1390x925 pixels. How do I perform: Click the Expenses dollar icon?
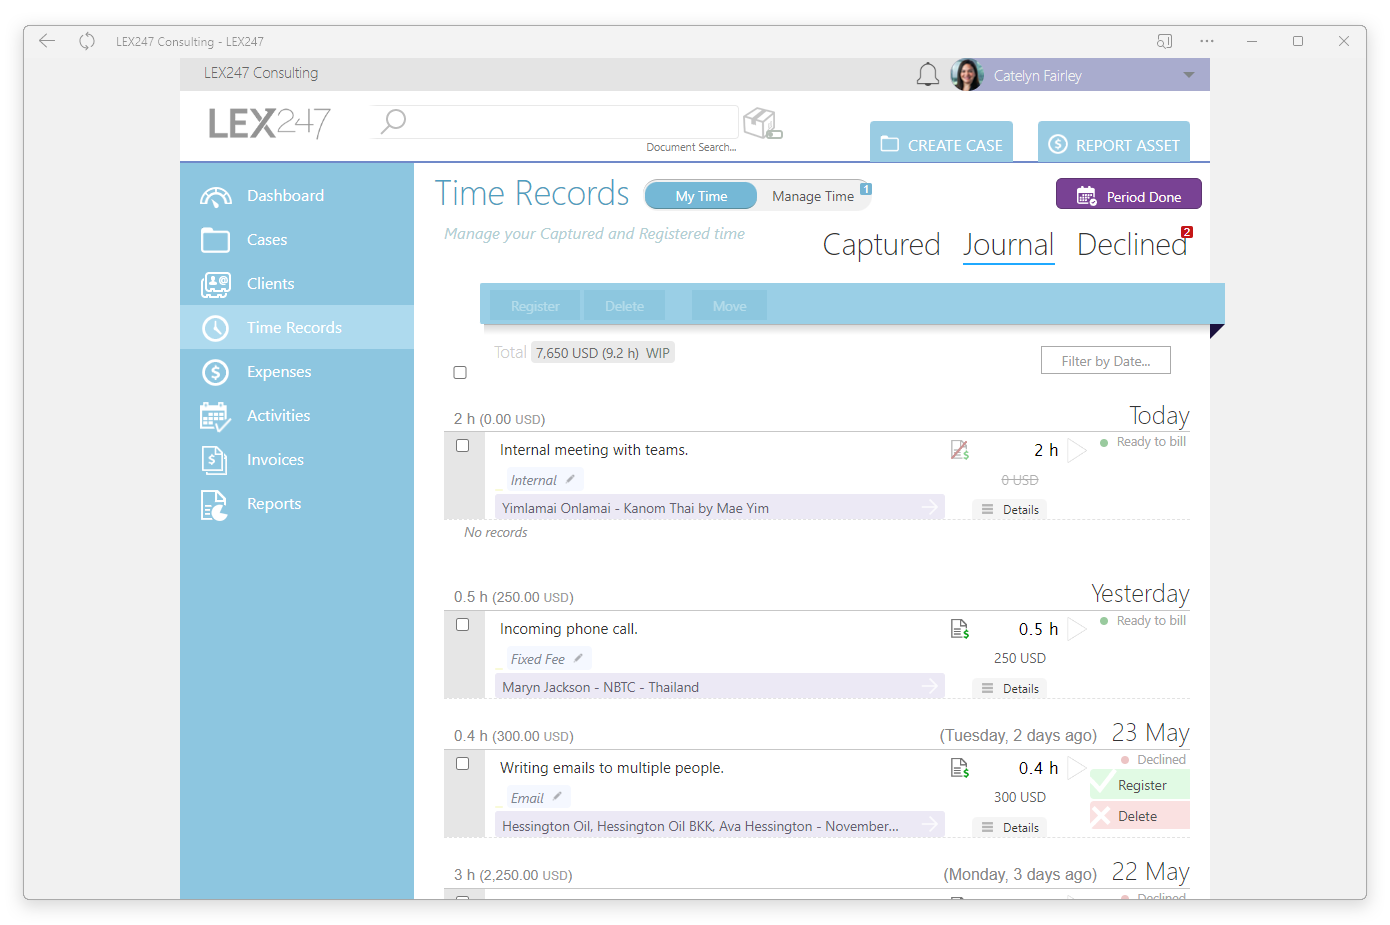pyautogui.click(x=215, y=372)
